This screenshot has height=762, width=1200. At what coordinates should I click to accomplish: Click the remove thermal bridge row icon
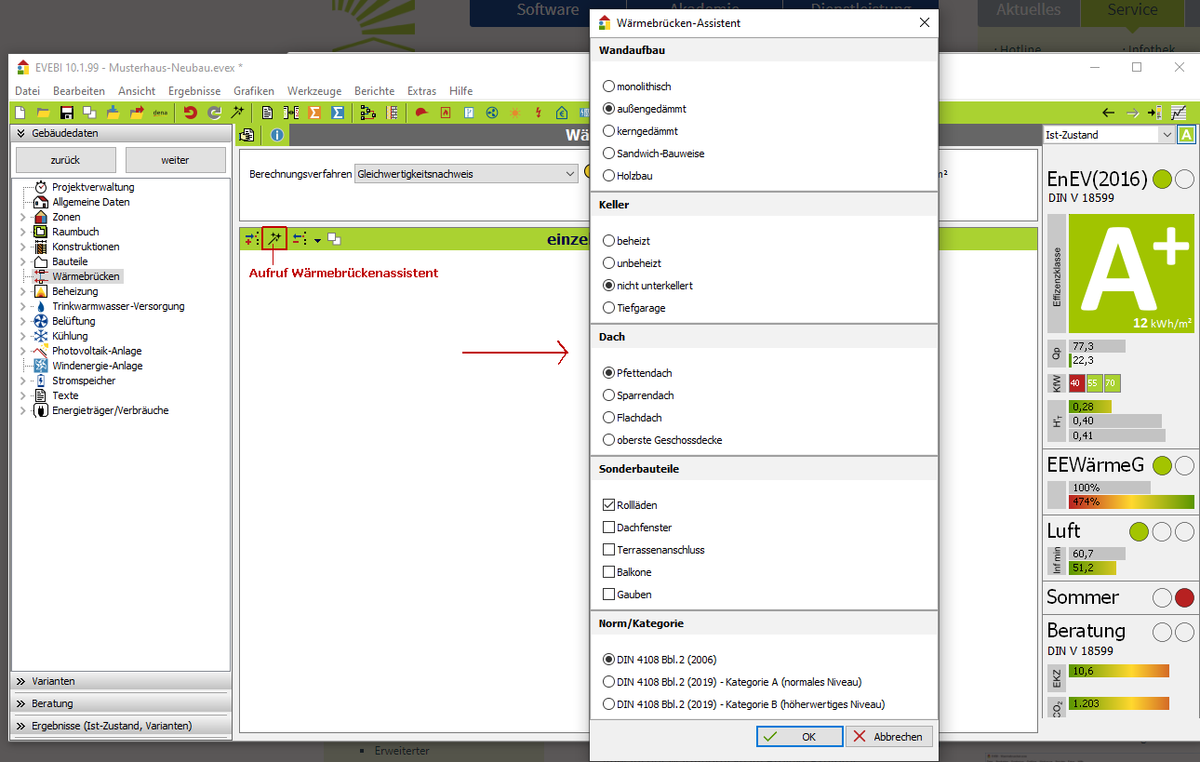pos(298,239)
